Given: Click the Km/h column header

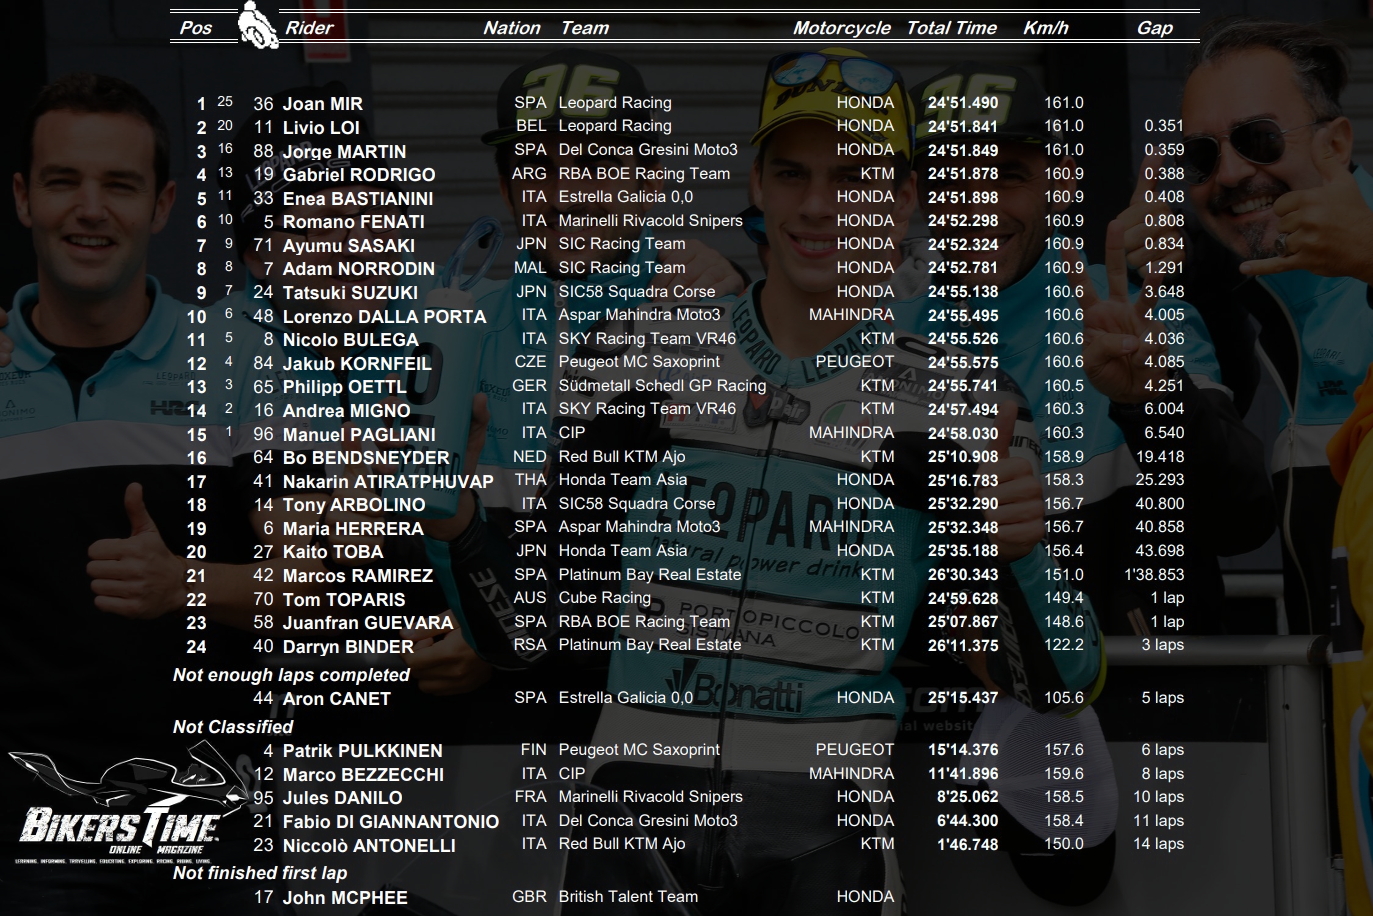Looking at the screenshot, I should click(x=1046, y=28).
